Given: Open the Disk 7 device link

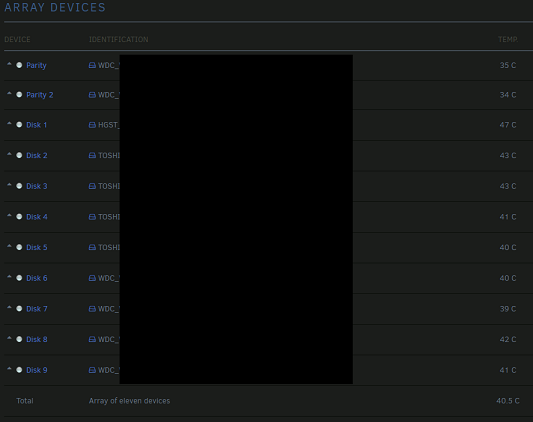Looking at the screenshot, I should click(x=37, y=309).
